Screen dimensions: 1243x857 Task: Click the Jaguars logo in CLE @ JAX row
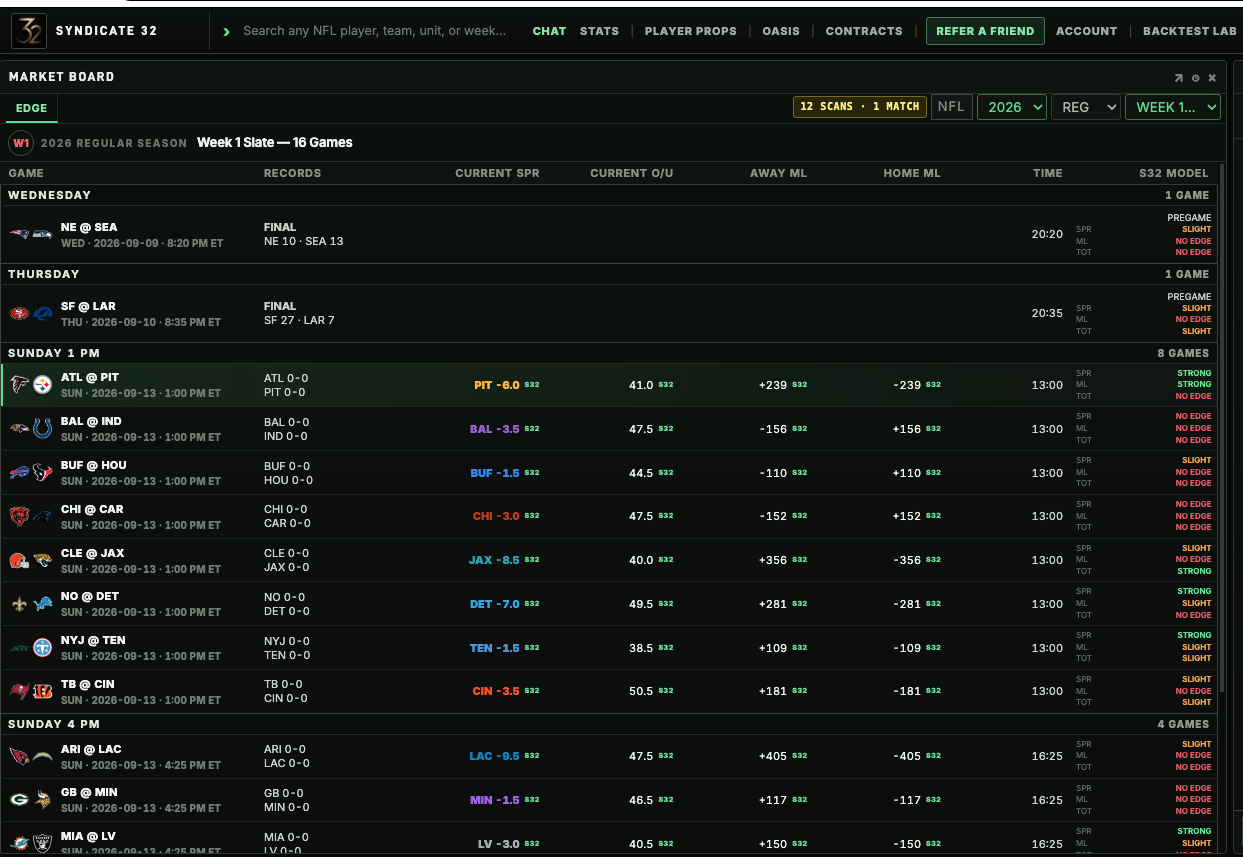point(42,560)
